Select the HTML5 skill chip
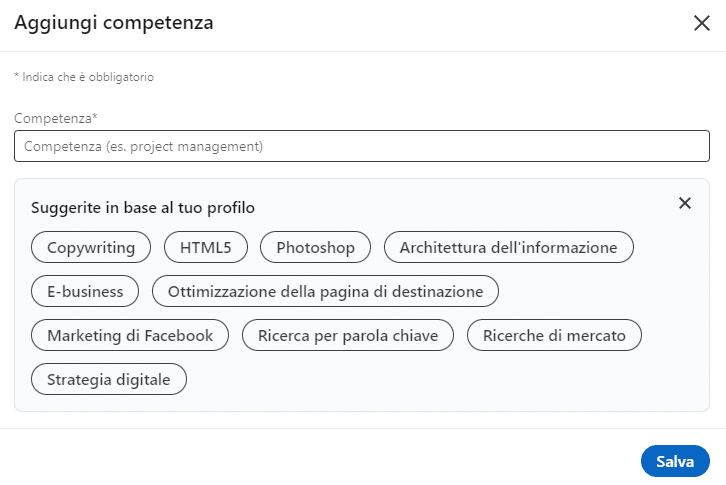The image size is (726, 485). (206, 247)
